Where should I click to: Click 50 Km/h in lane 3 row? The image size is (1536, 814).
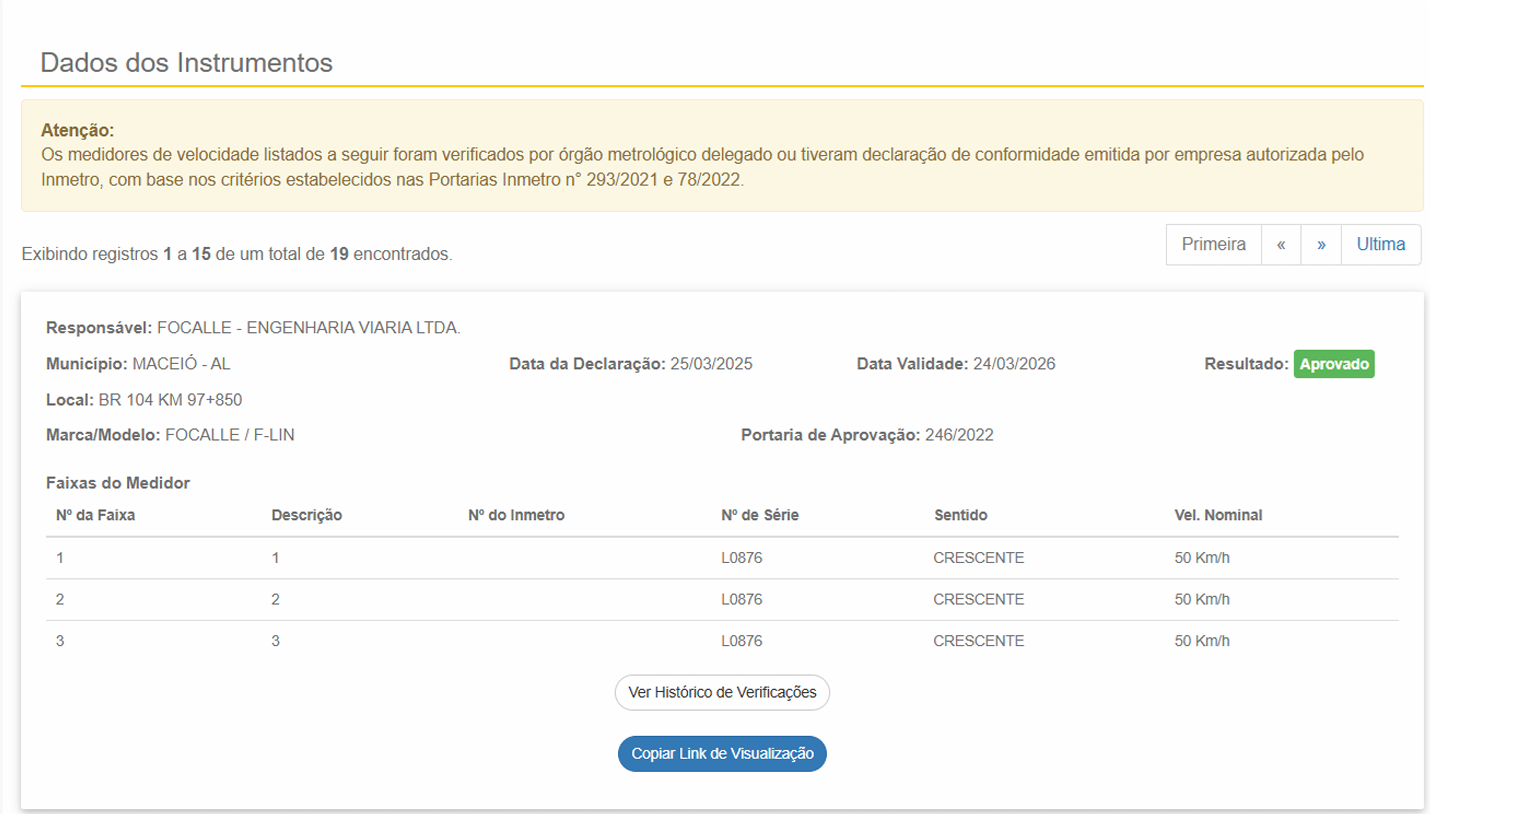click(x=1202, y=641)
